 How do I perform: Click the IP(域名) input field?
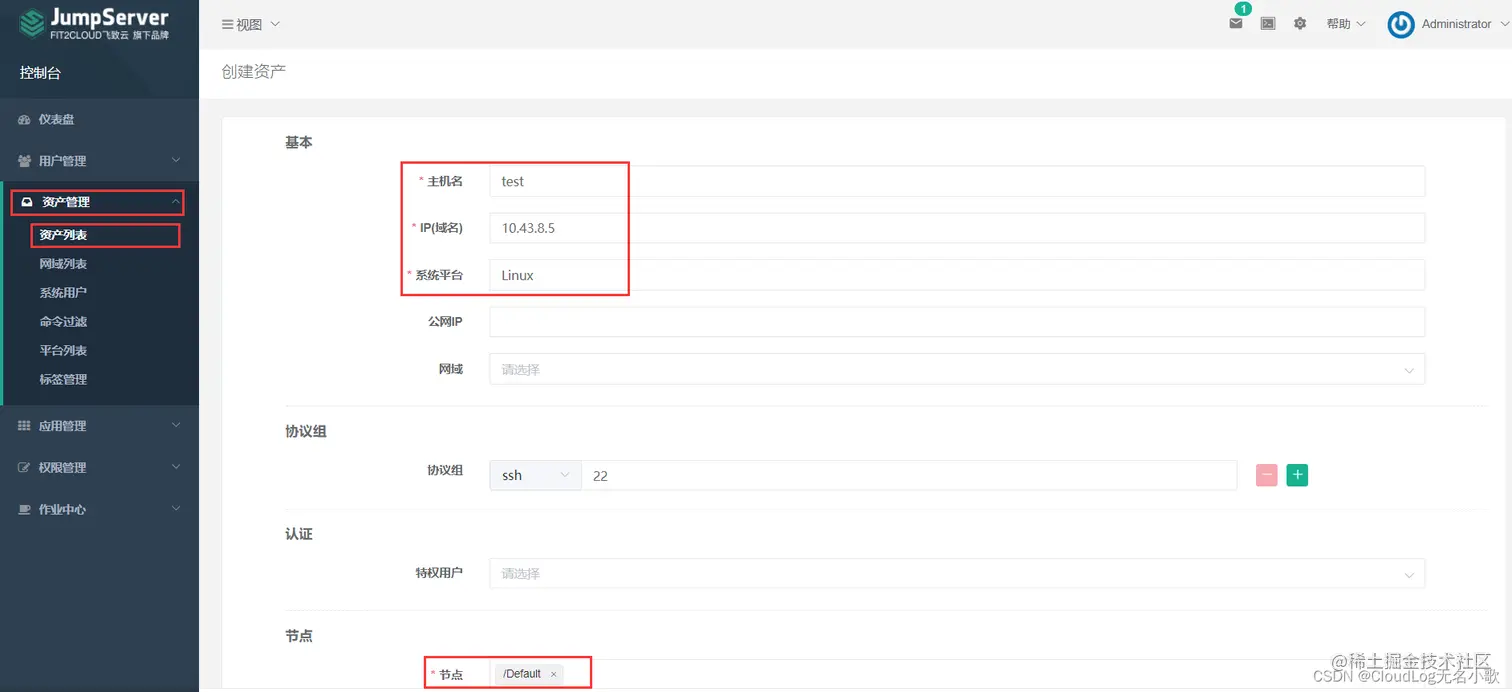pos(957,228)
